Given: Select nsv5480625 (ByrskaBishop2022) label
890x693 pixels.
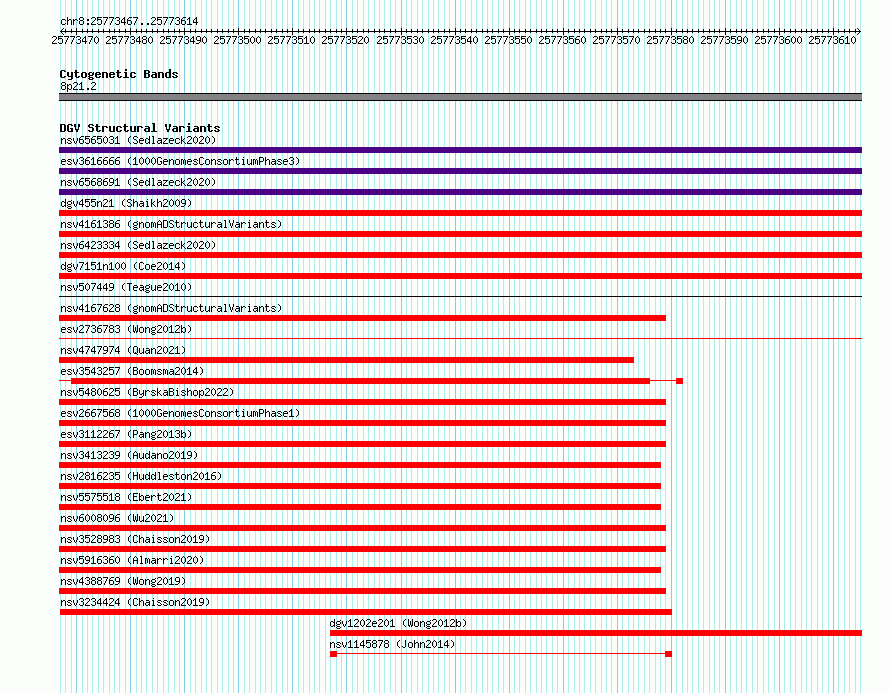Looking at the screenshot, I should 147,392.
